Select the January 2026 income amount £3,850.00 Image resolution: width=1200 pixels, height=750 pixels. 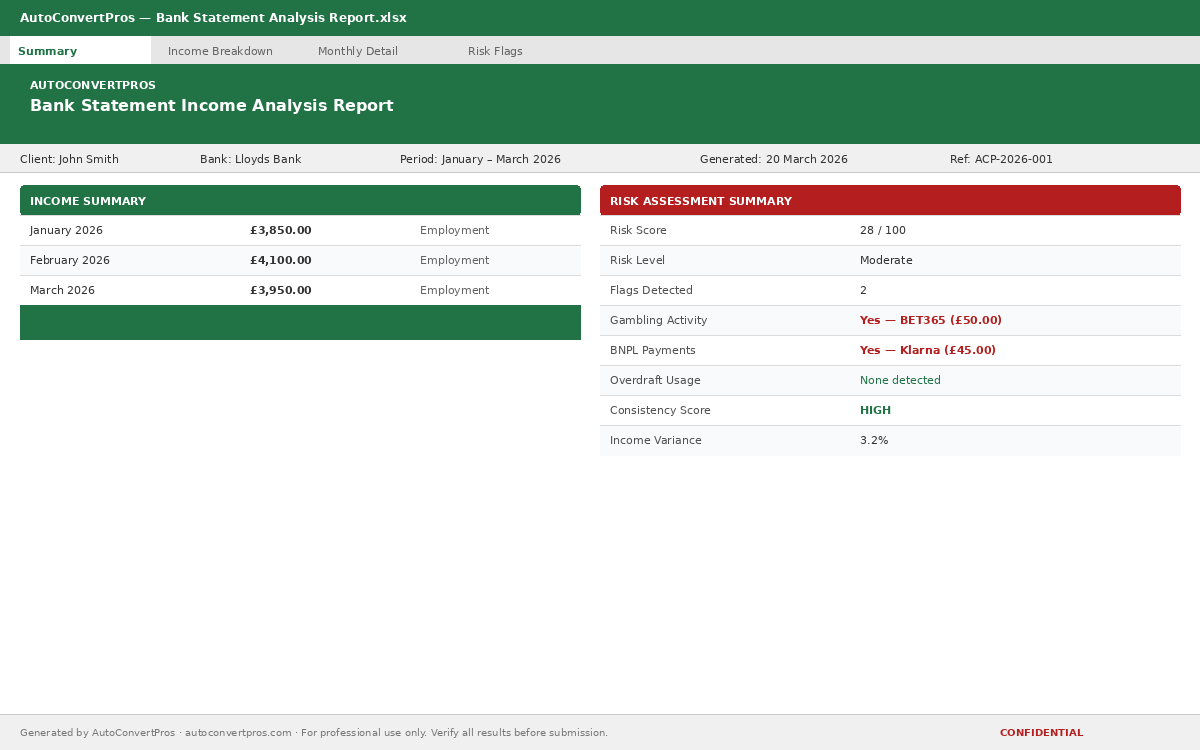point(280,231)
